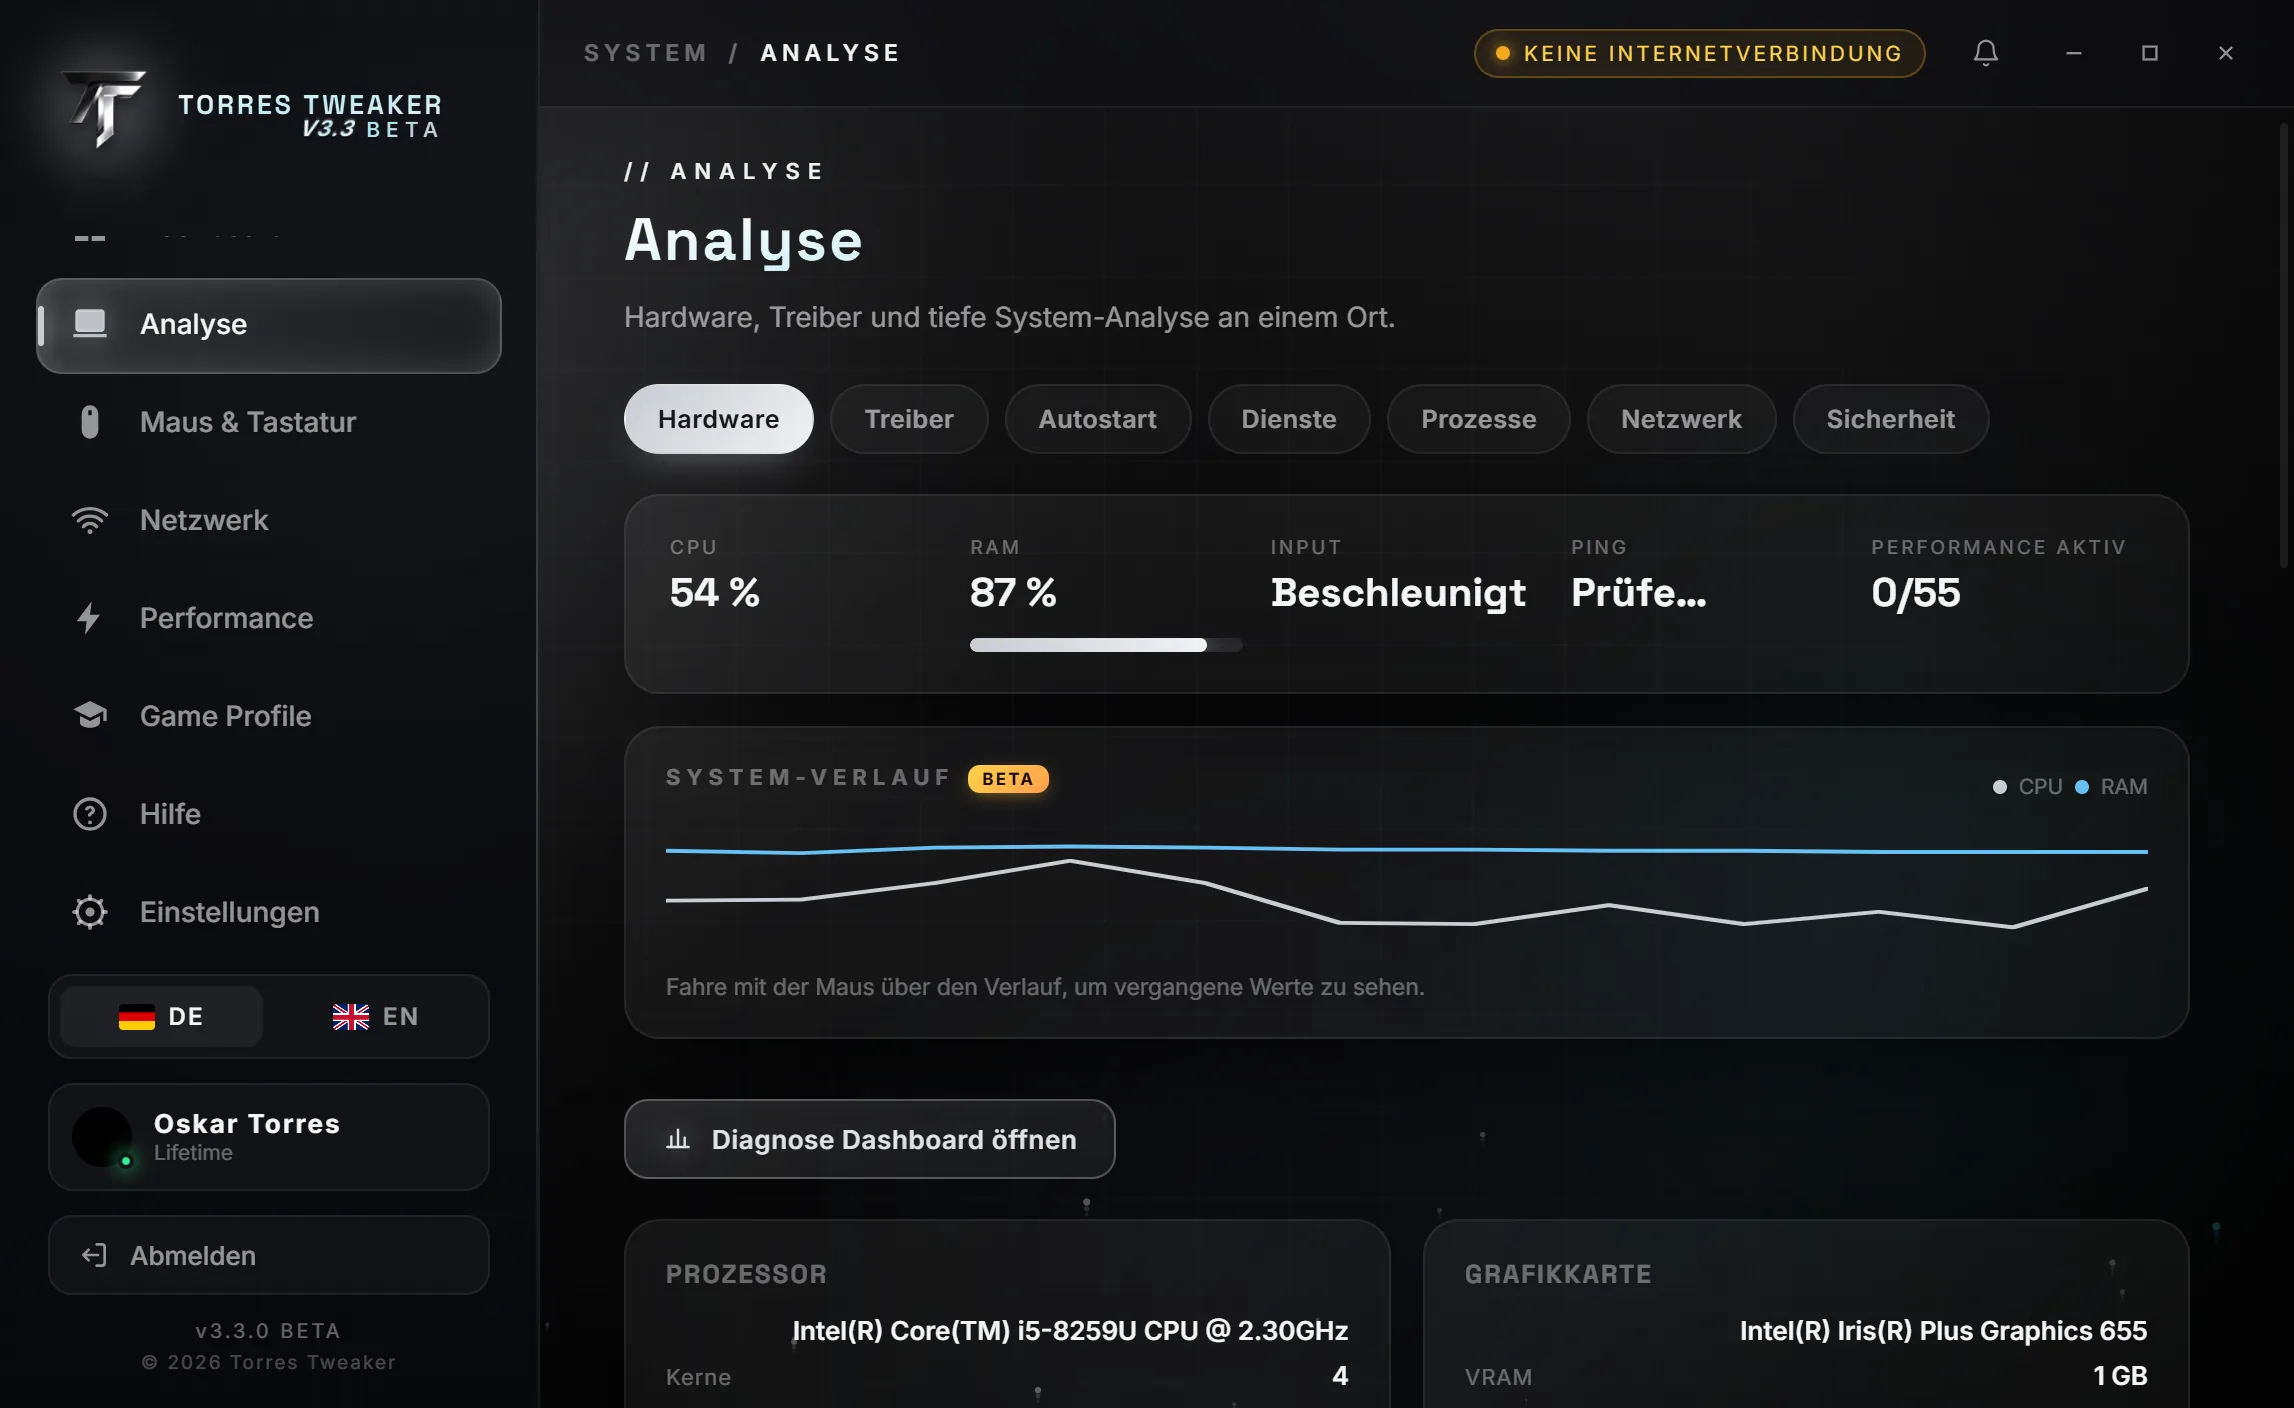
Task: Click the Torres Tweaker logo icon
Action: [104, 108]
